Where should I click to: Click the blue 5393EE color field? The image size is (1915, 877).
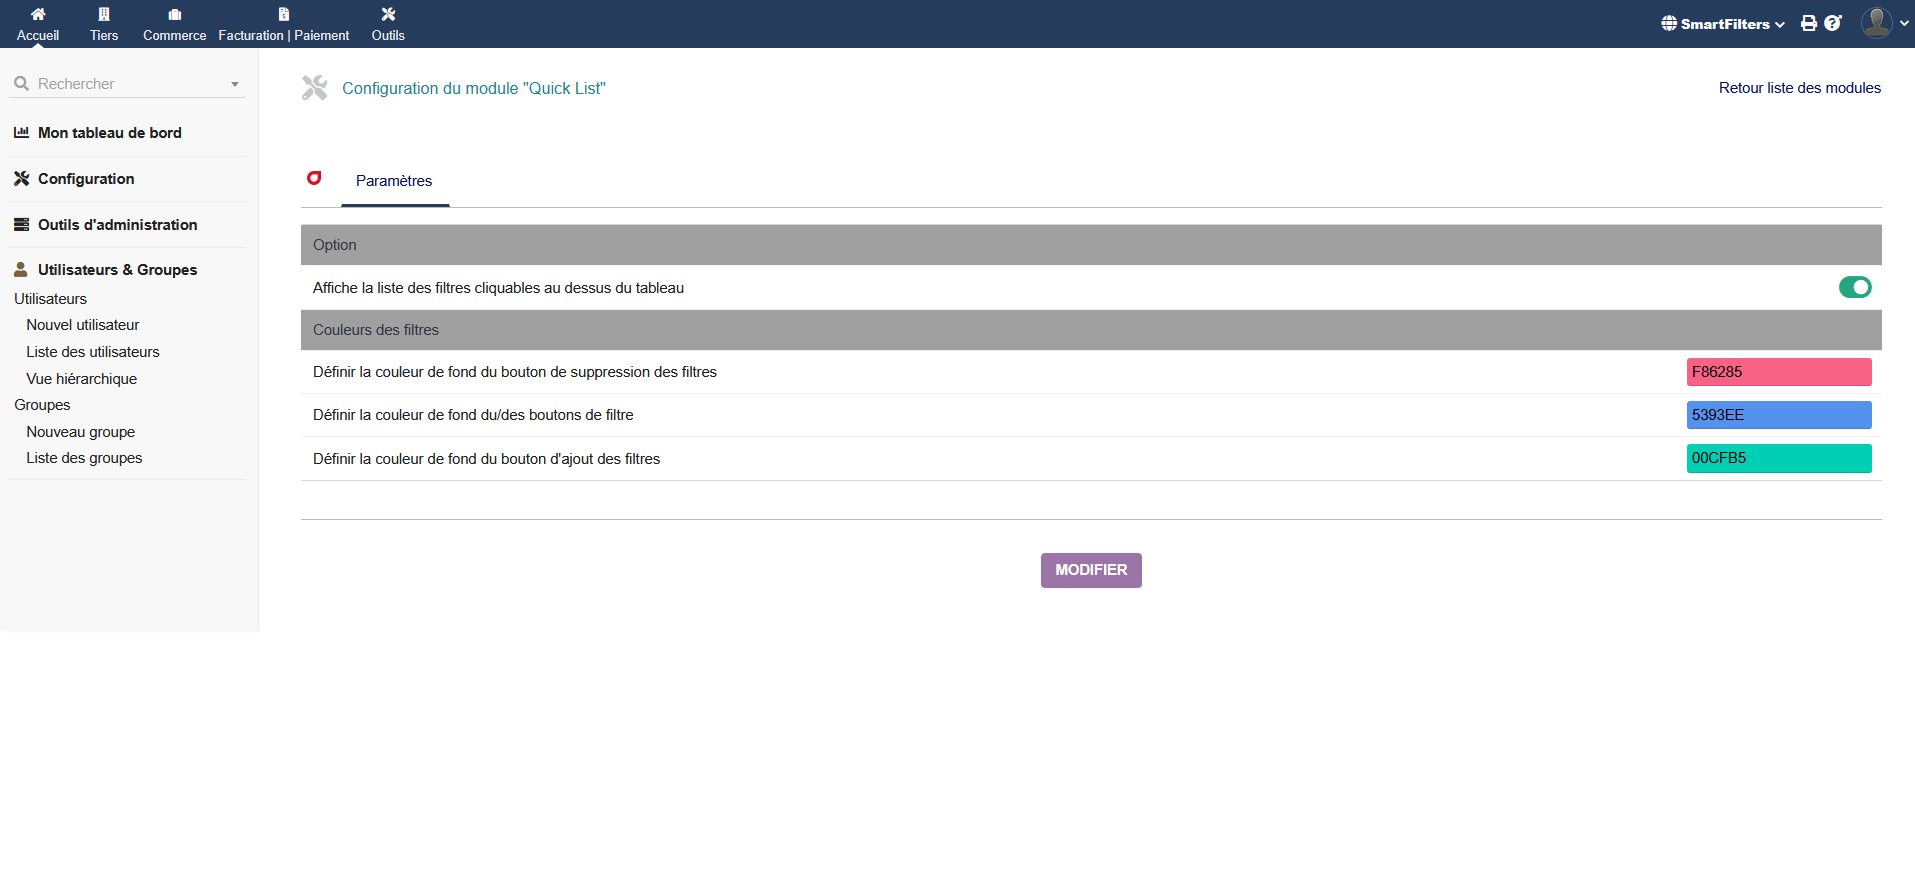(1778, 415)
